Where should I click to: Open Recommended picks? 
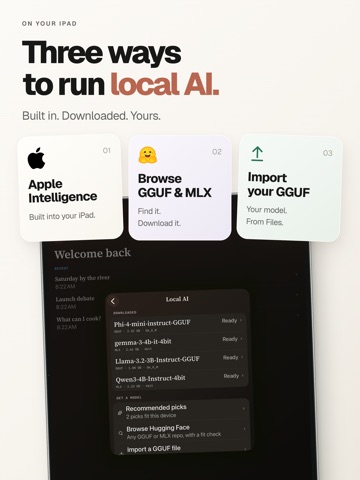181,412
